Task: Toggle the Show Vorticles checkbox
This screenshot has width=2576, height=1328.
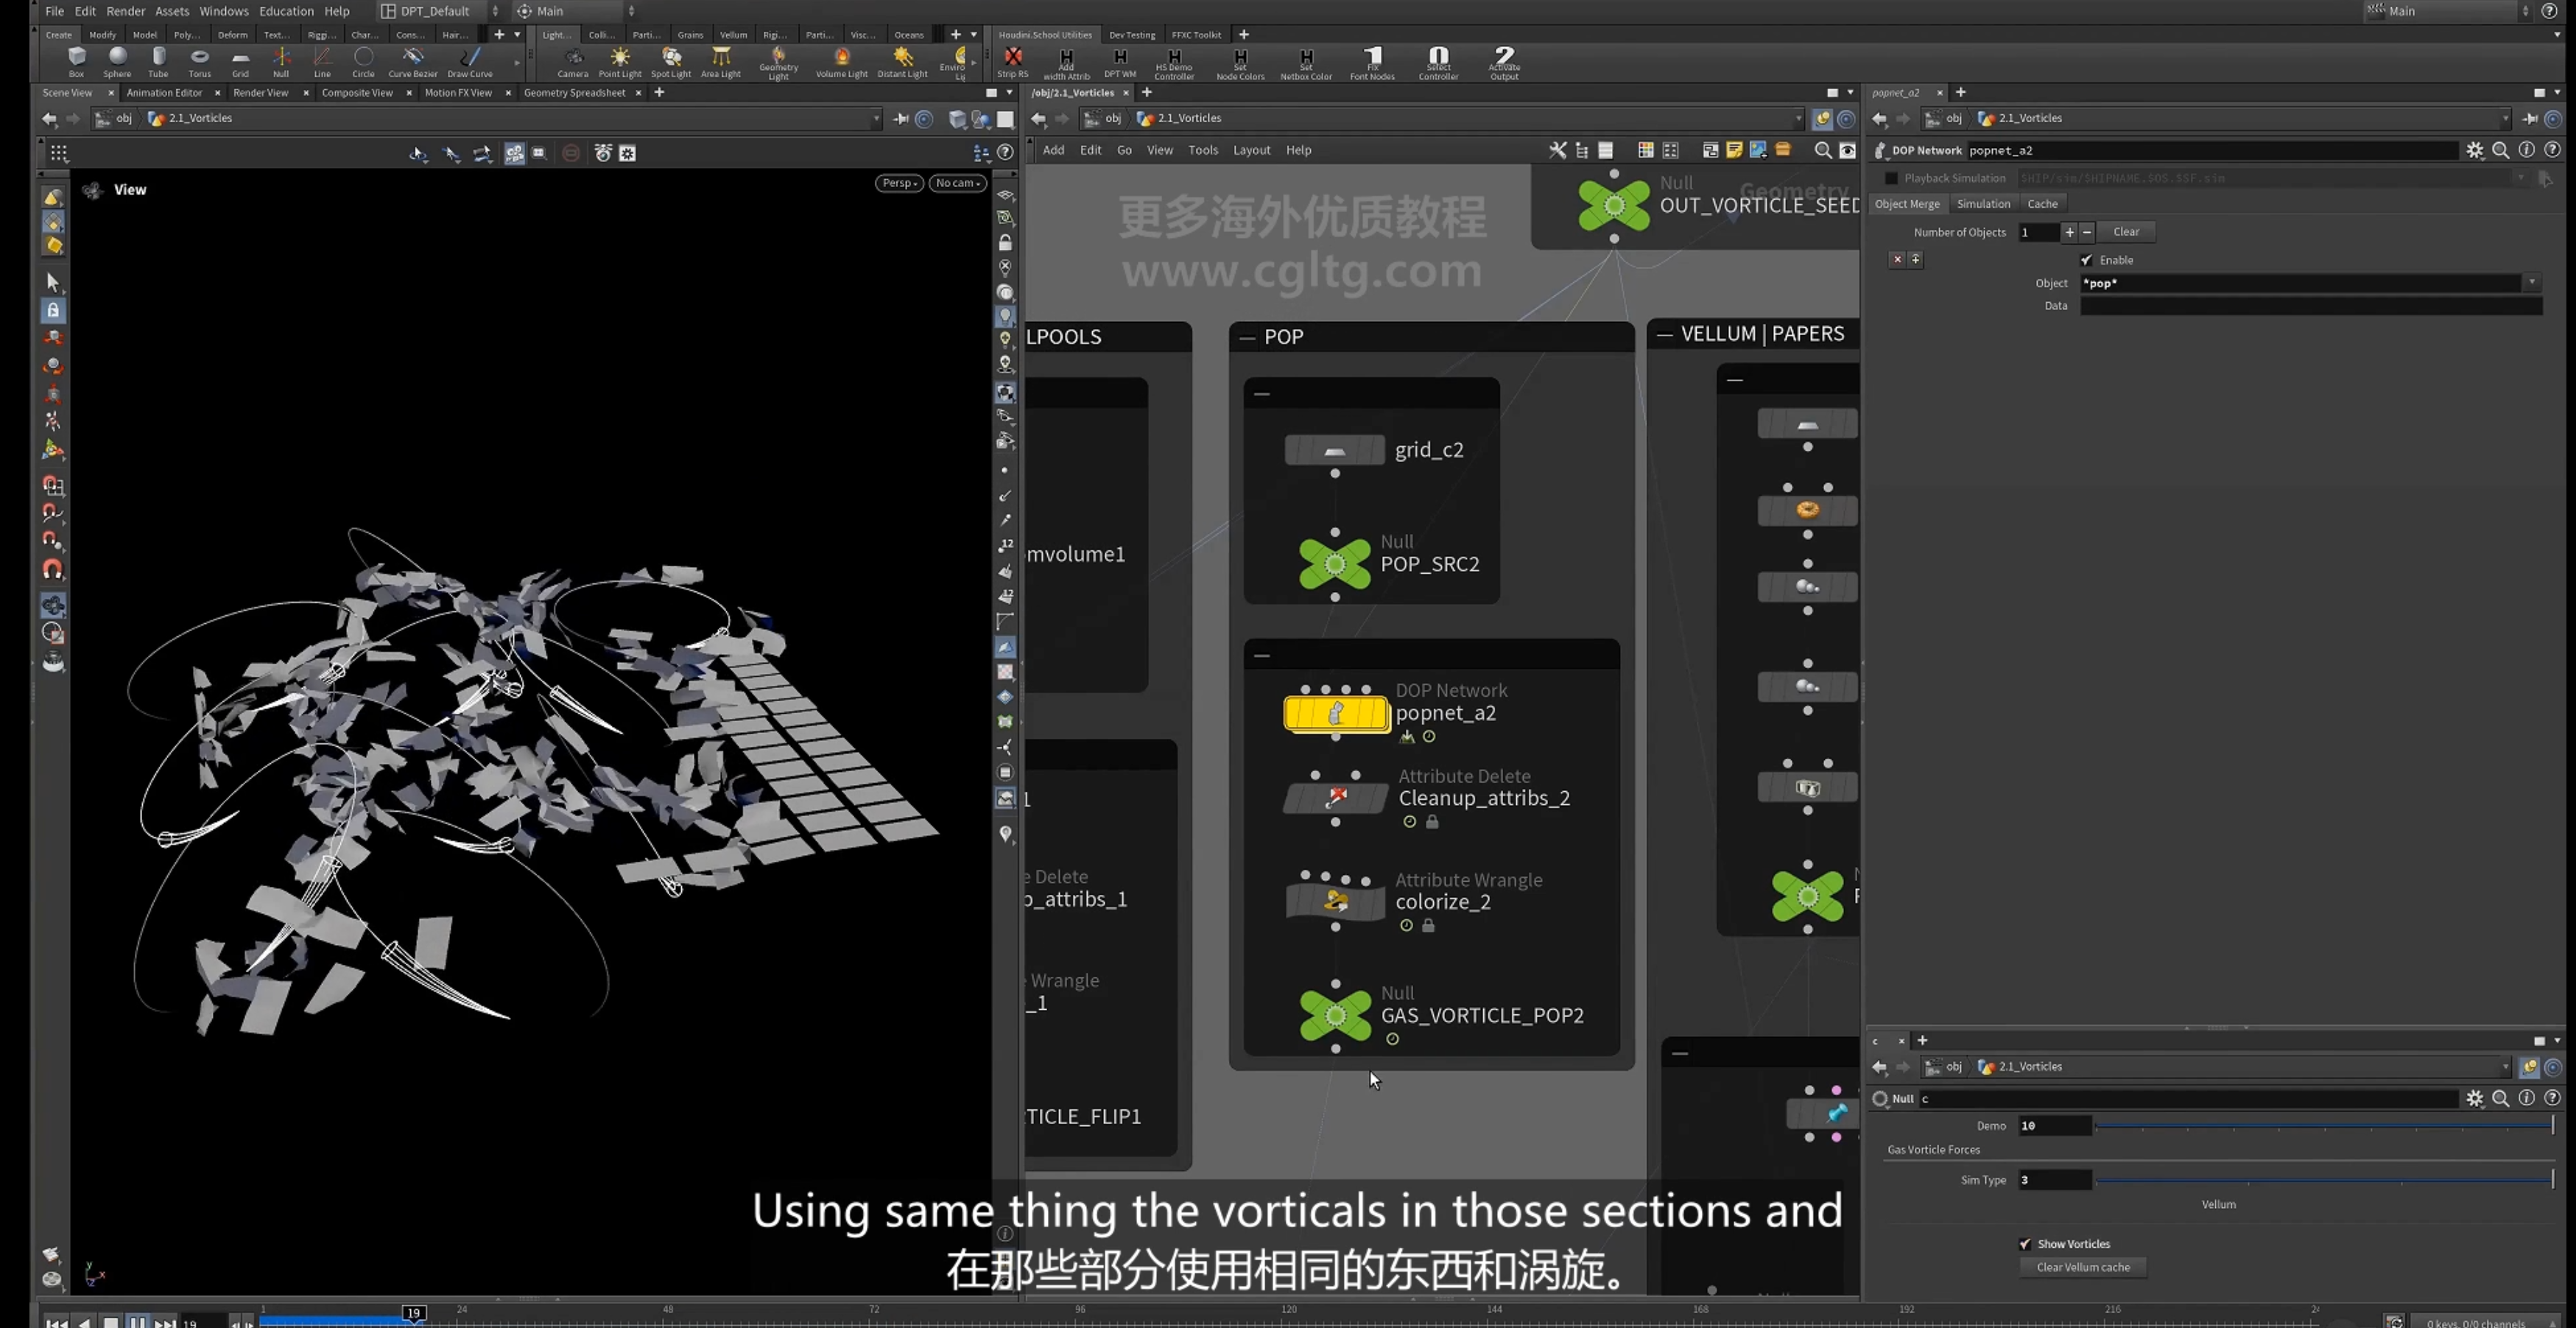Action: [2025, 1244]
